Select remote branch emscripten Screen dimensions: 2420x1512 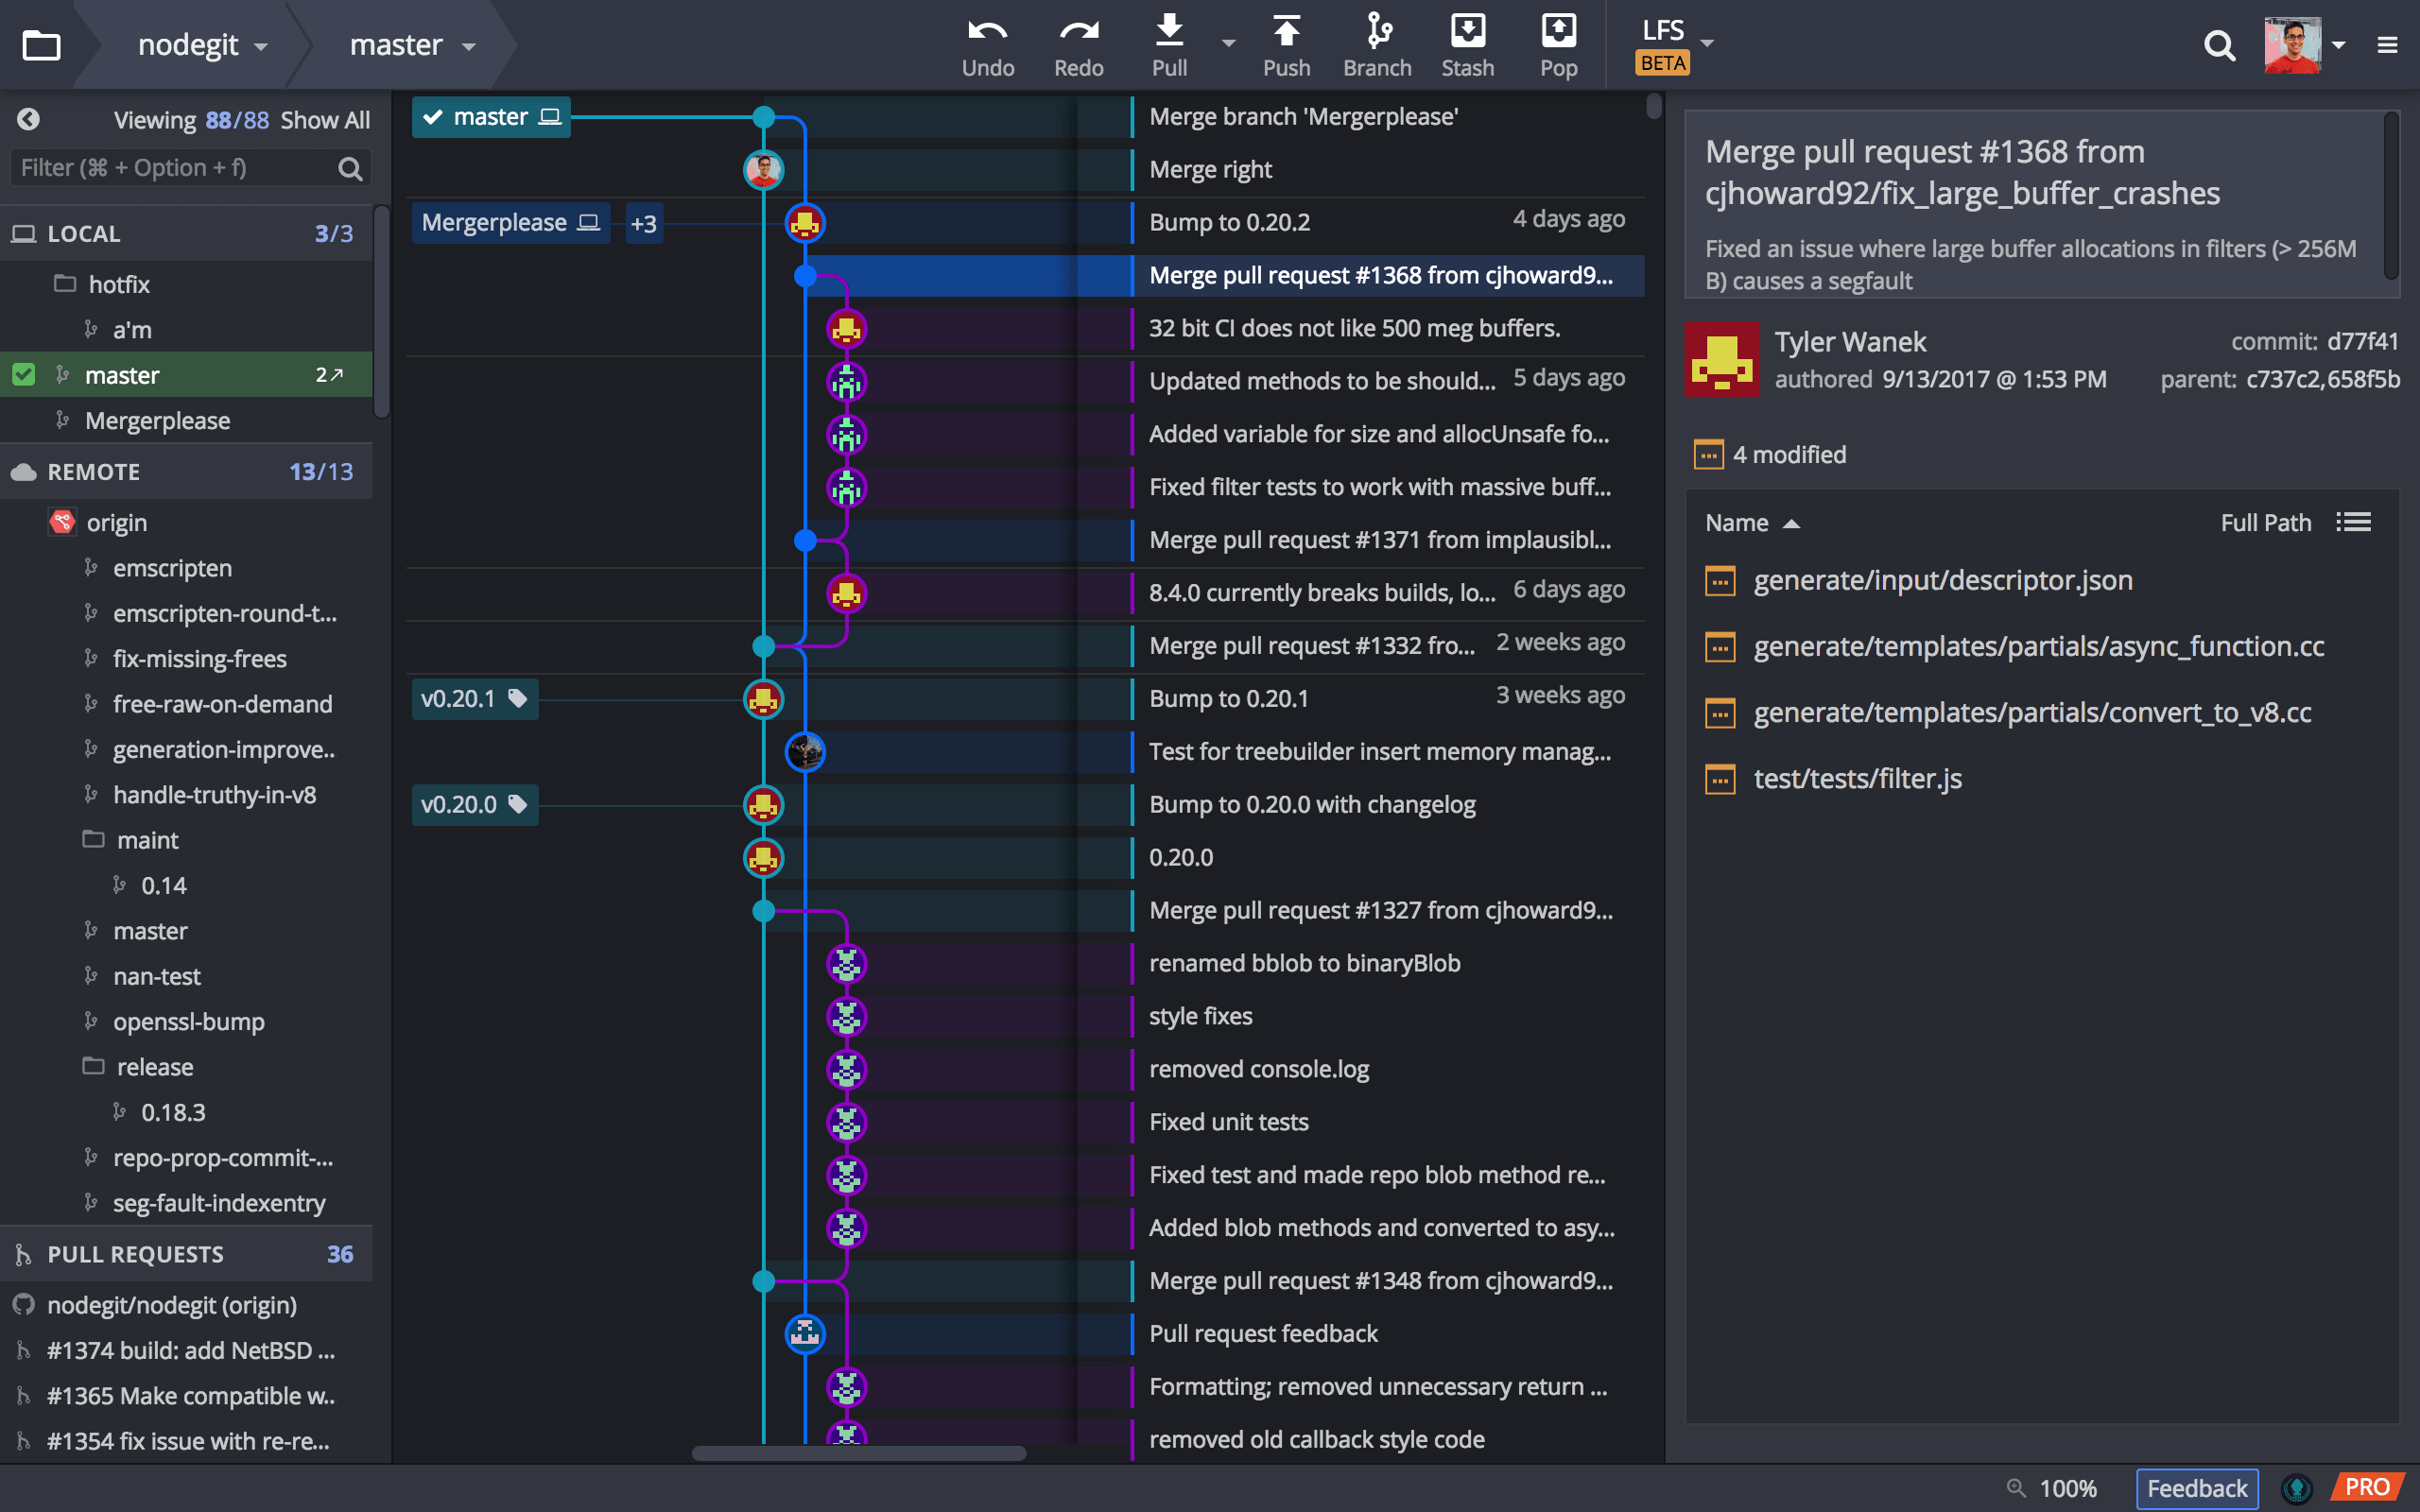[172, 568]
